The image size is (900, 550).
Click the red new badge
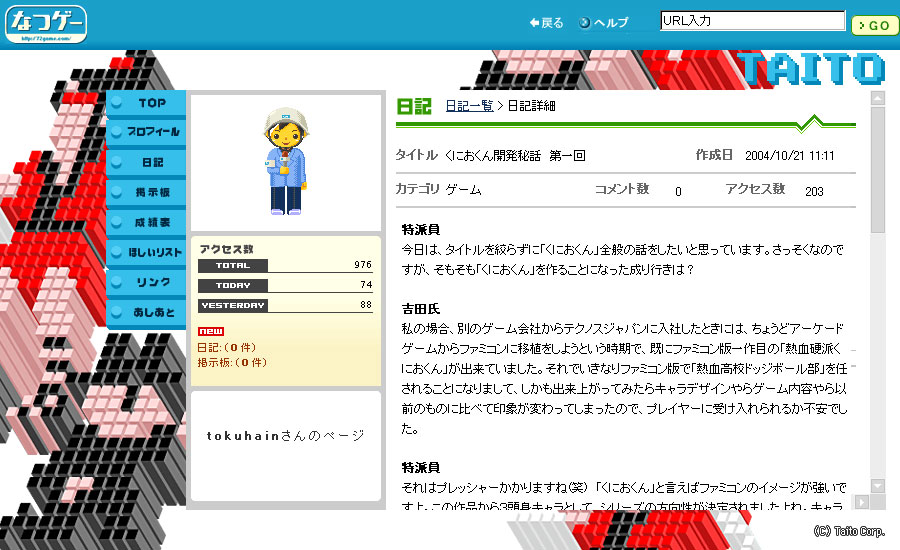[211, 331]
